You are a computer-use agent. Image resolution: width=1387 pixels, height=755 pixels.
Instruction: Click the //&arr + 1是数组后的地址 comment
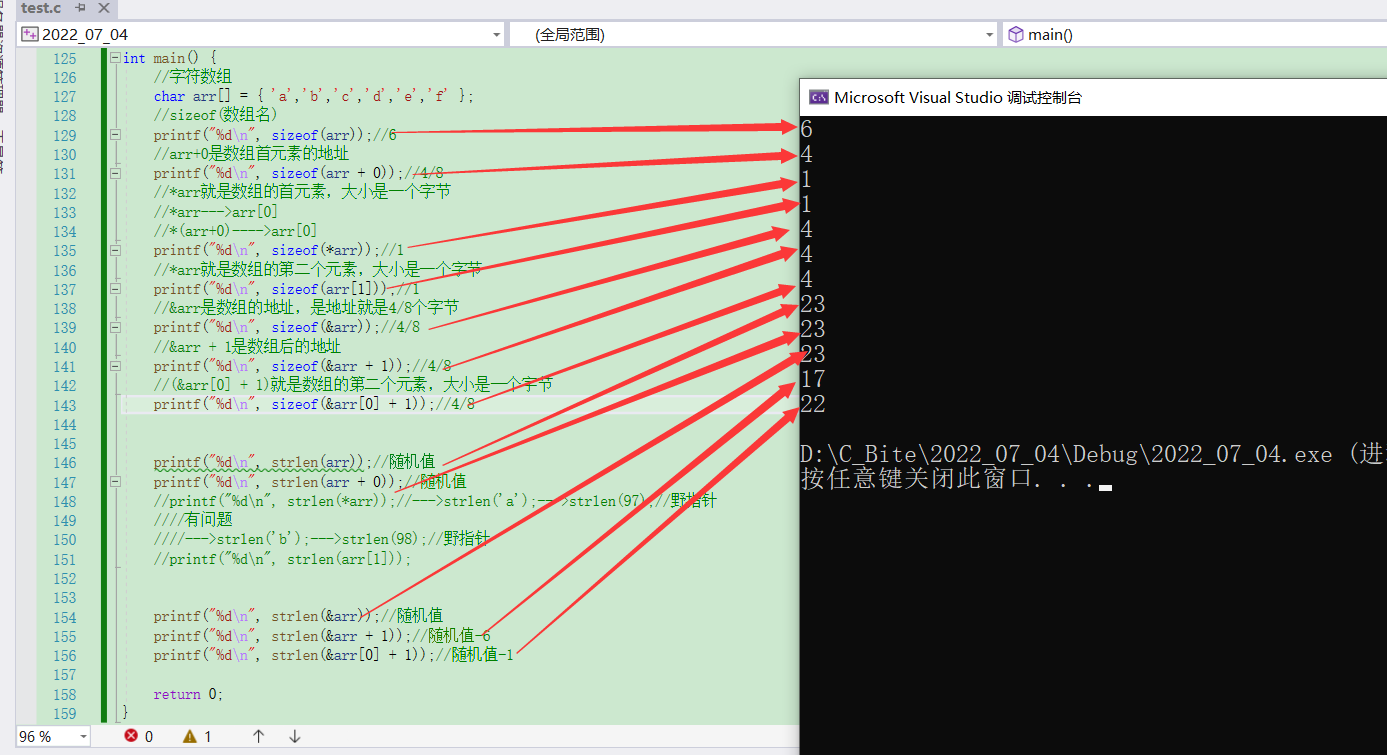(247, 347)
